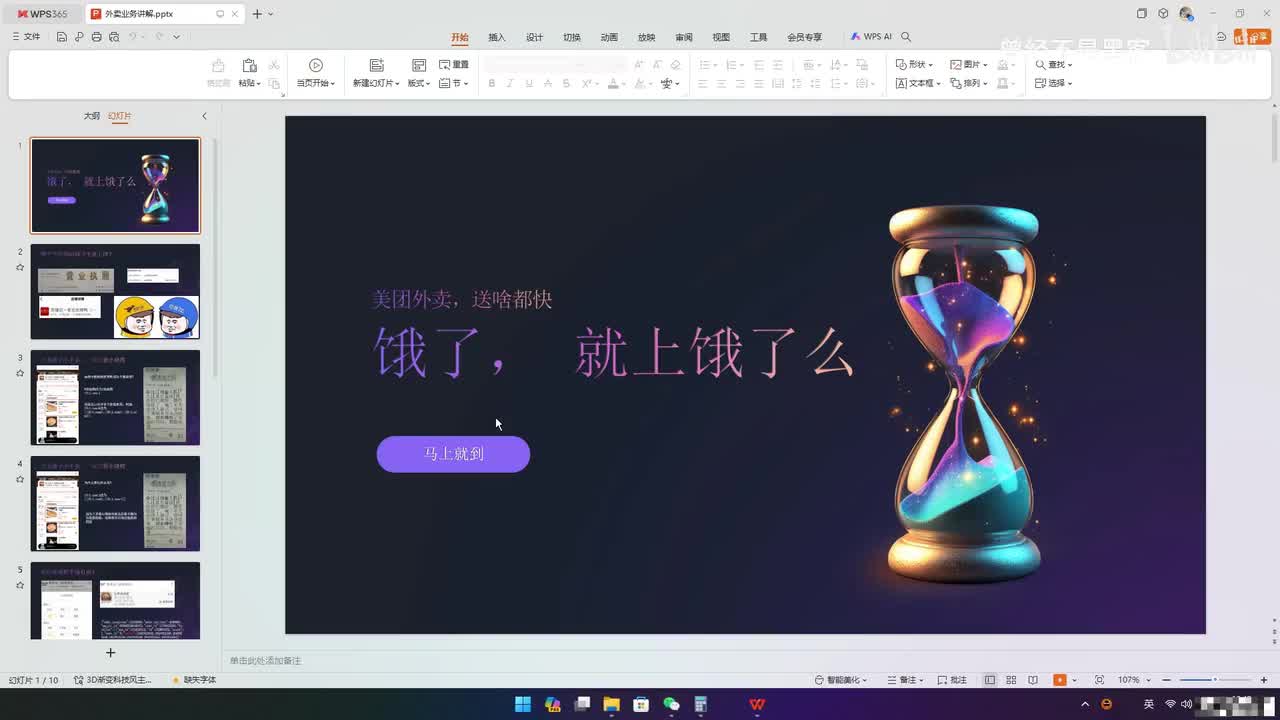
Task: Click the Print icon in quick access bar
Action: [x=96, y=37]
